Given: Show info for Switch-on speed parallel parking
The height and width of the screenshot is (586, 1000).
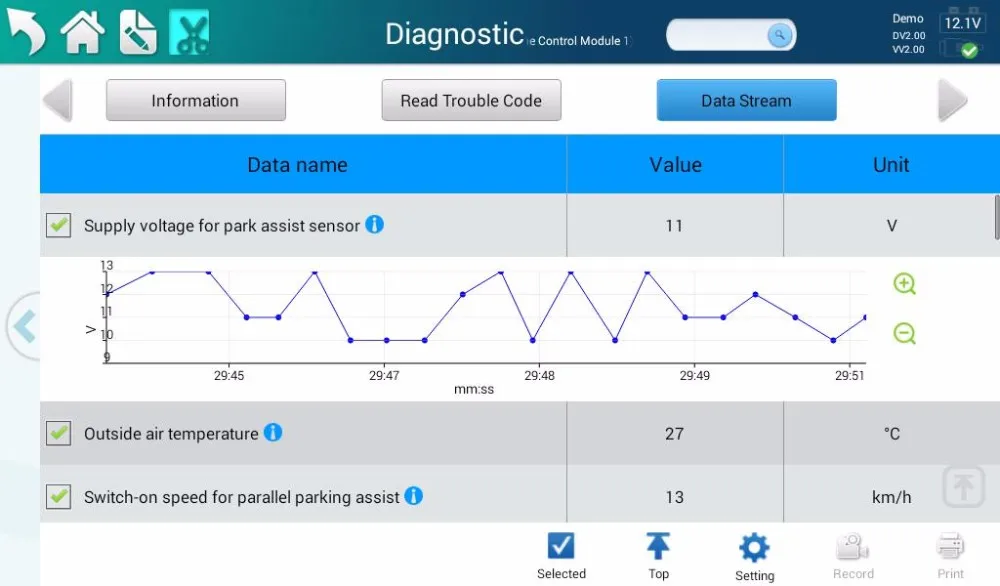Looking at the screenshot, I should pos(414,495).
